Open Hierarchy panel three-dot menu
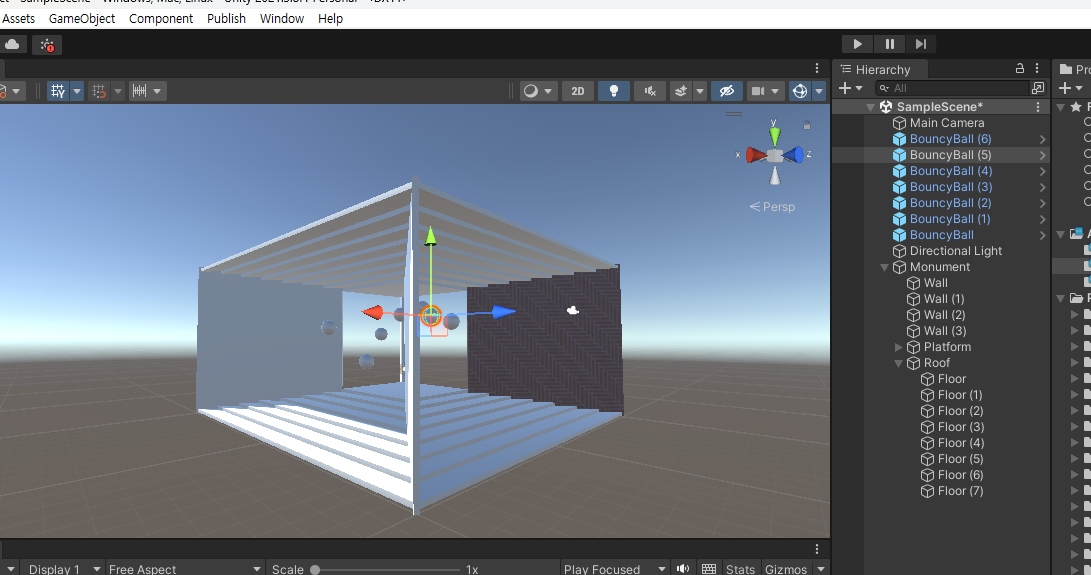Screen dimensions: 1091x575 pos(1037,68)
